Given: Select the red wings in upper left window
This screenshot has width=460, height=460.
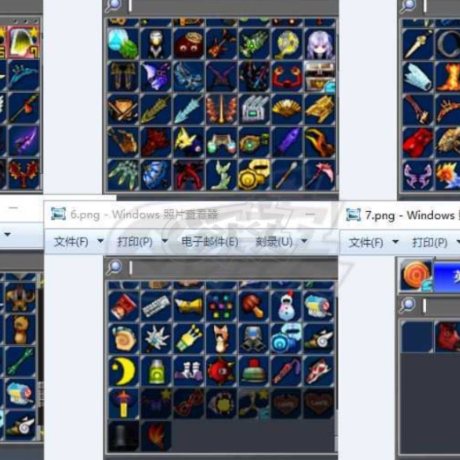Looking at the screenshot, I should coord(23,174).
